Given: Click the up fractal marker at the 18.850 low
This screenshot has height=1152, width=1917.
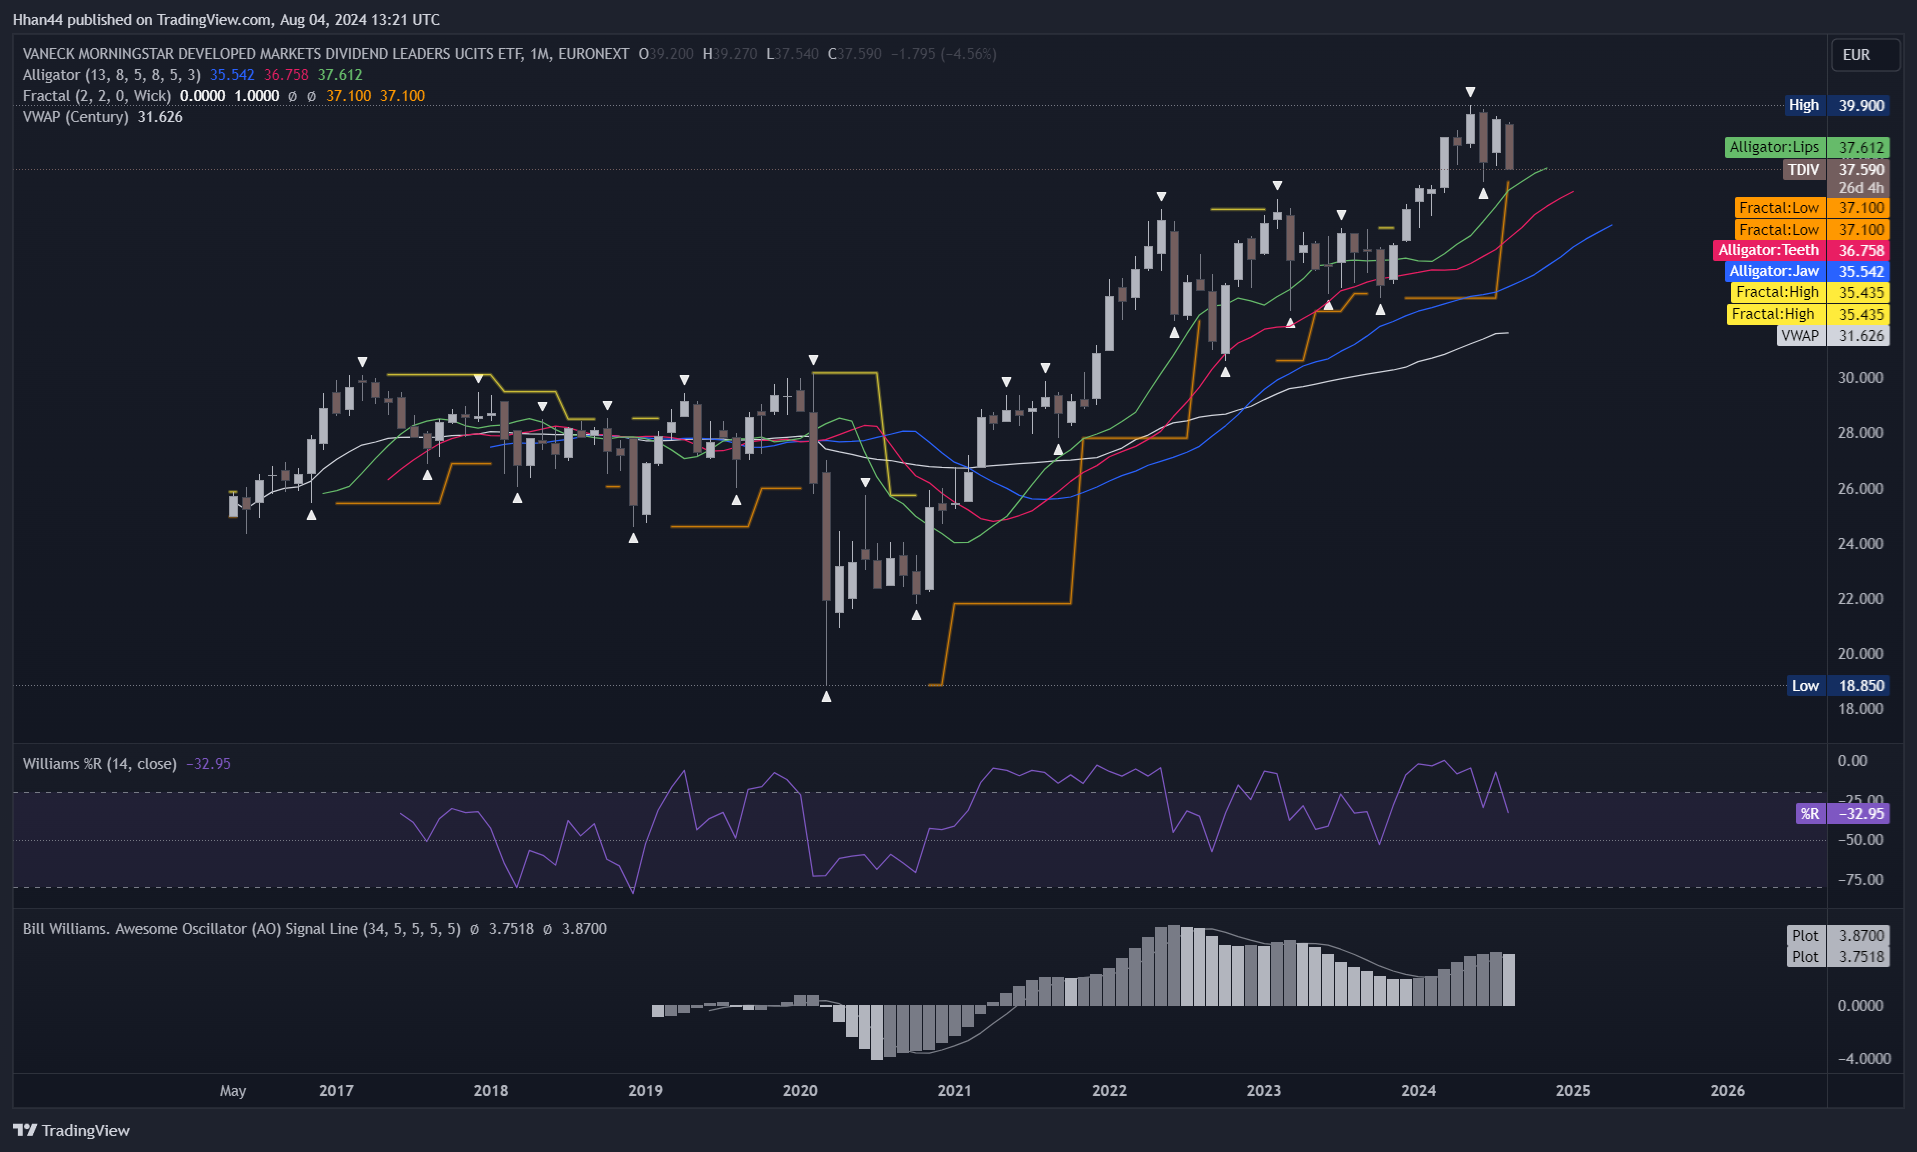Looking at the screenshot, I should (x=826, y=696).
